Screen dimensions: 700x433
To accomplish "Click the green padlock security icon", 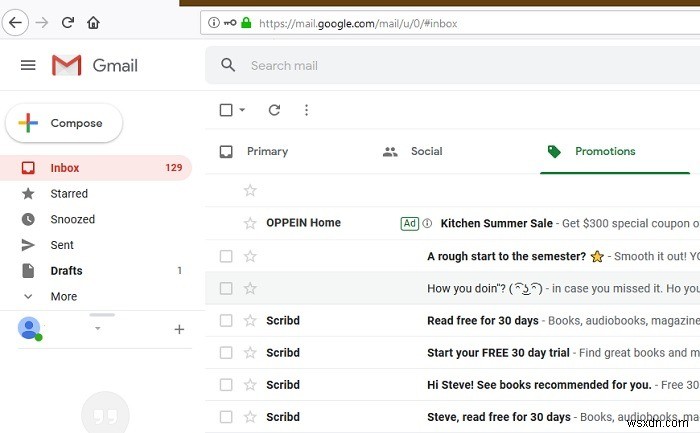I will [246, 22].
